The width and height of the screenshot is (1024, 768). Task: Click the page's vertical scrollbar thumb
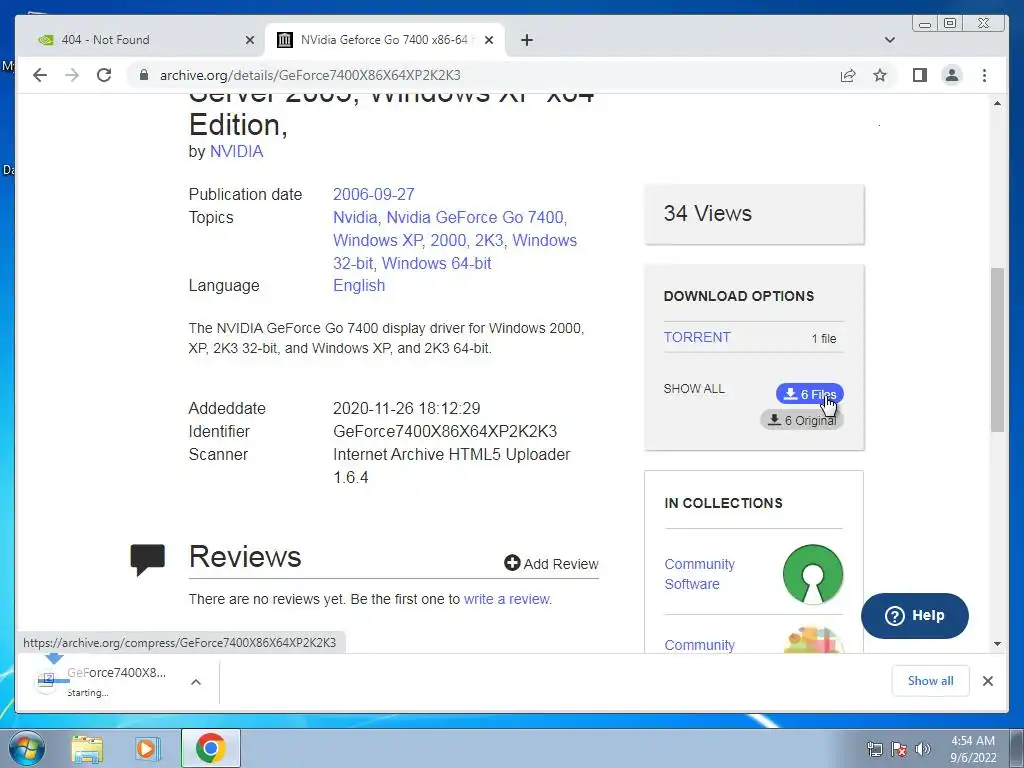(x=997, y=349)
